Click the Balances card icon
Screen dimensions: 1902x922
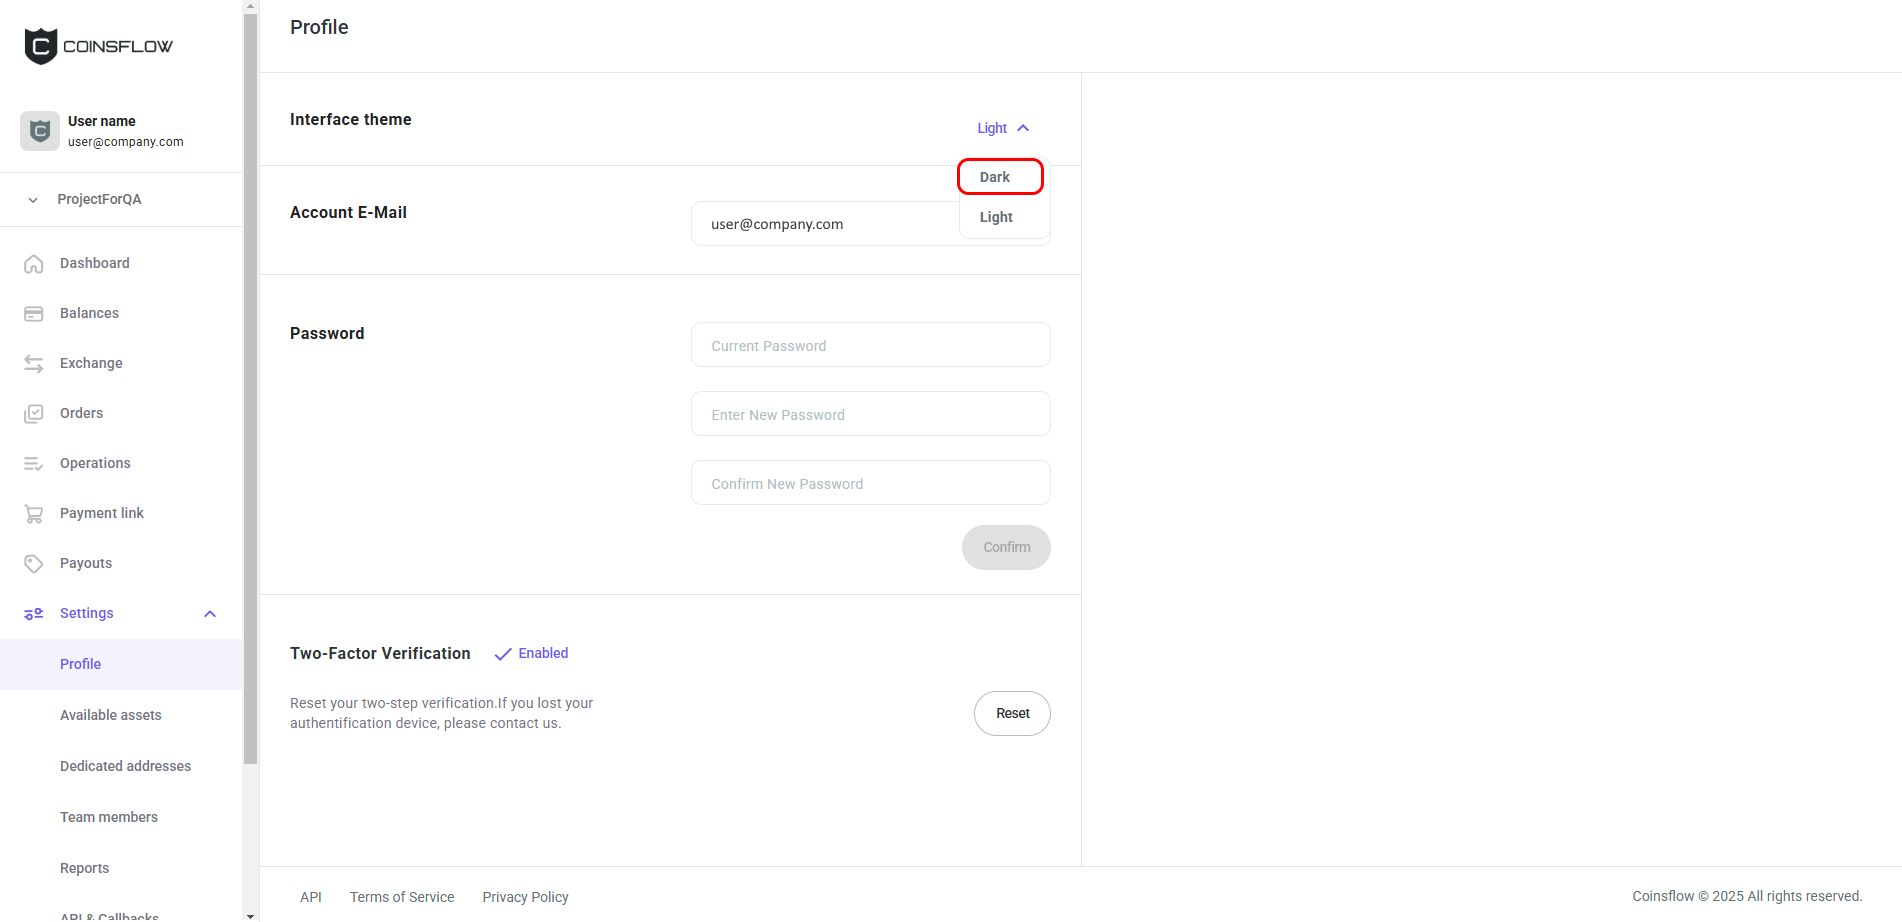[x=34, y=314]
